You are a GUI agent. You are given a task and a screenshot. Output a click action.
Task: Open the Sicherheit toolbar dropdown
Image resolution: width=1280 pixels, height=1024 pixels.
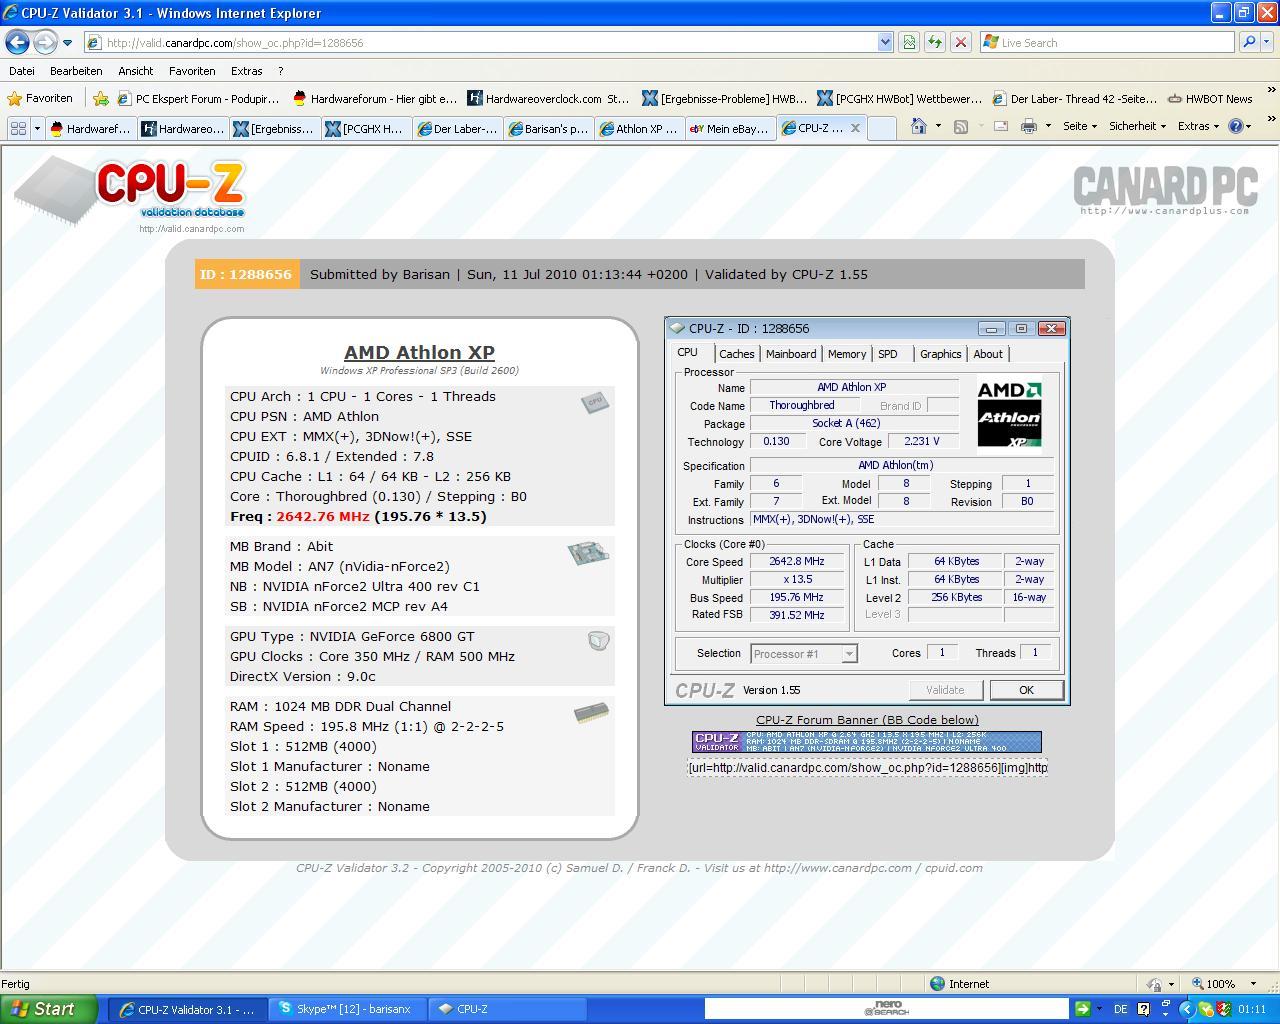(1138, 126)
